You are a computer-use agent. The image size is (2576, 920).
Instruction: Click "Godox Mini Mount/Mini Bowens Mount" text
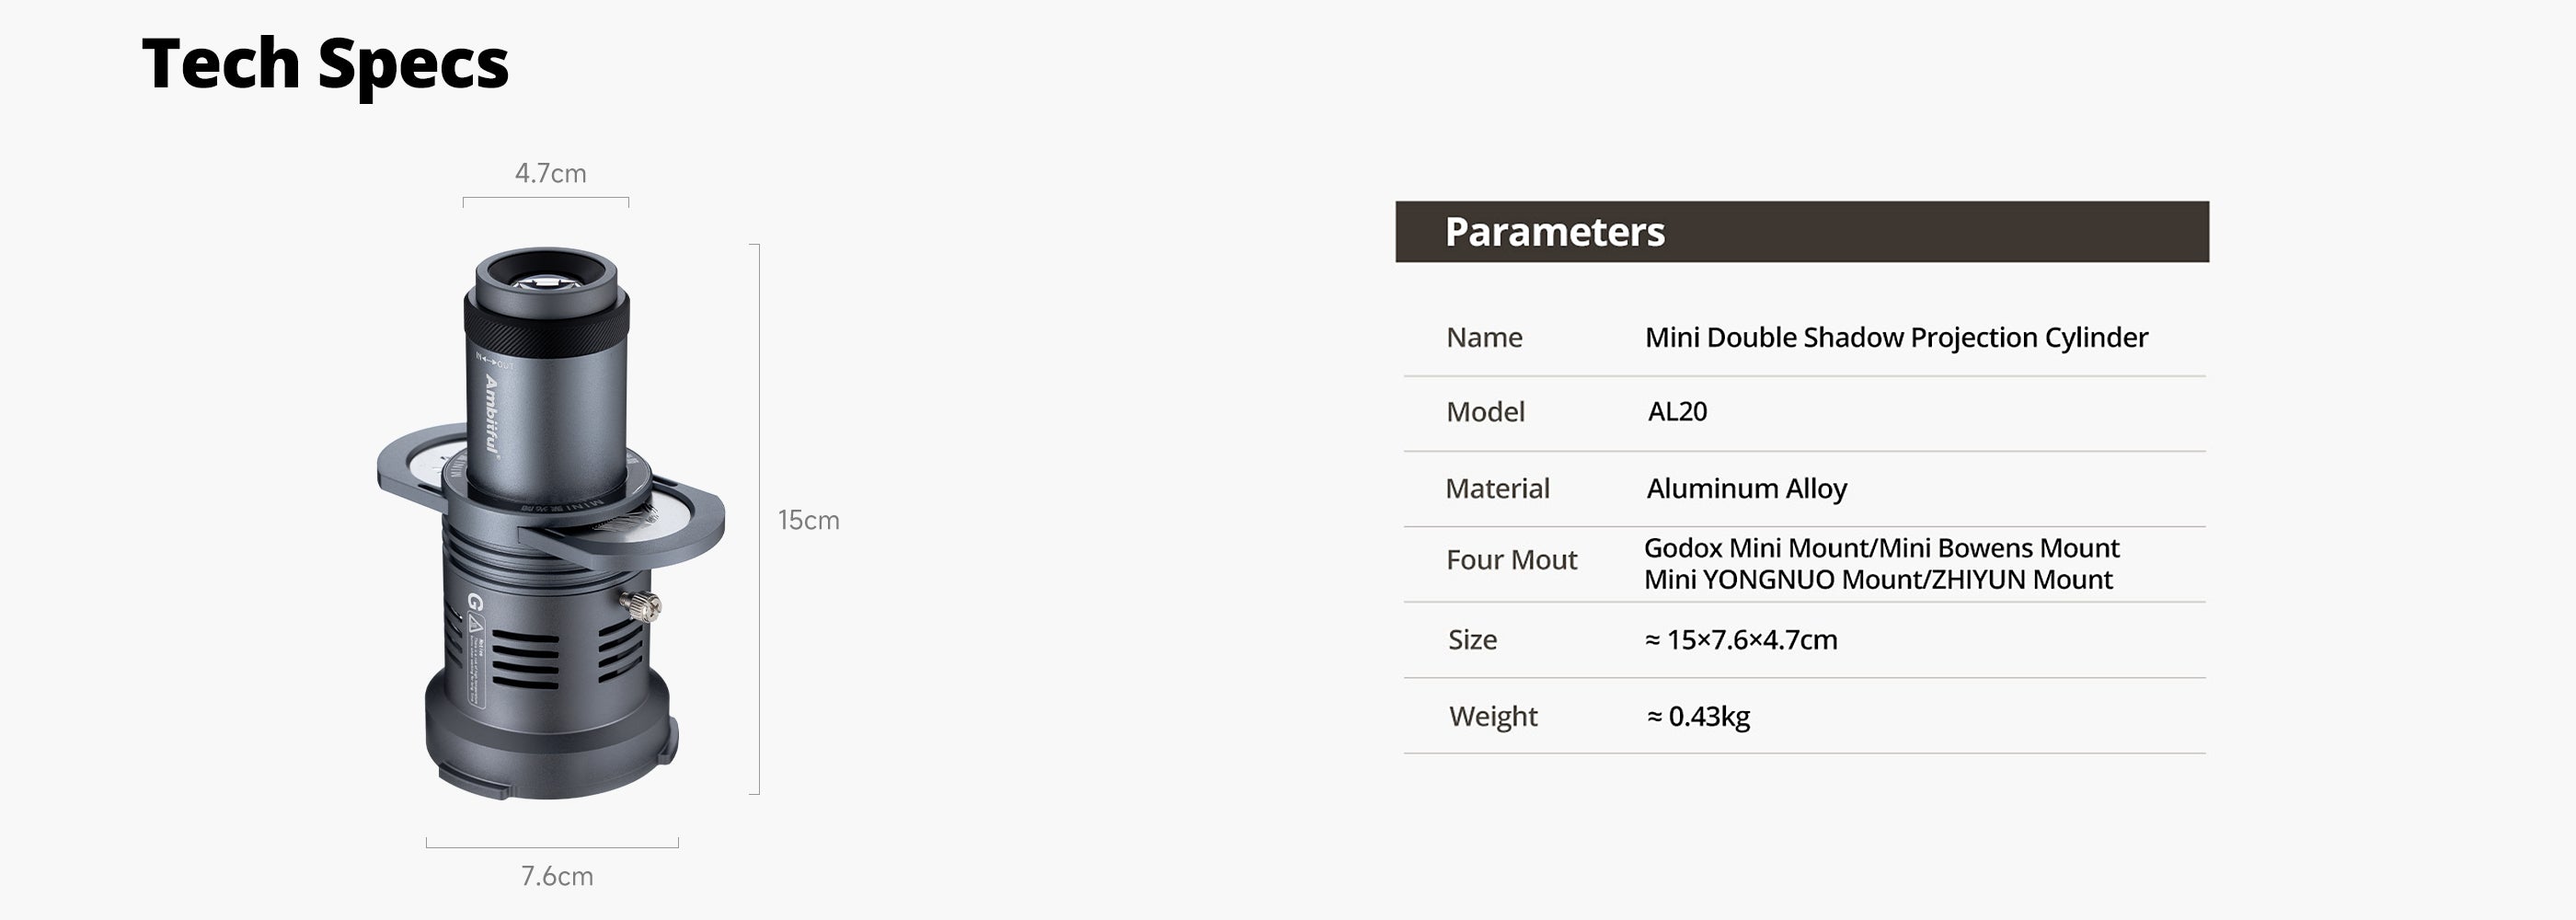1881,548
